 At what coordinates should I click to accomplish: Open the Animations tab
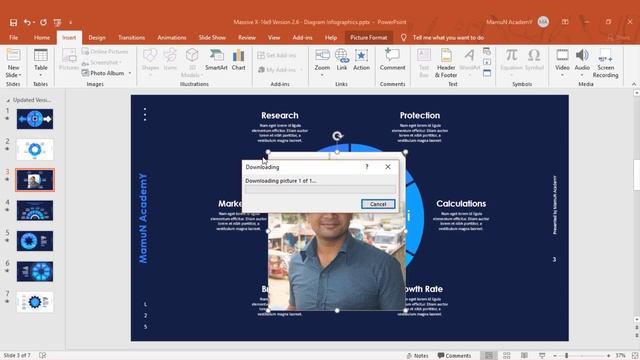[172, 38]
